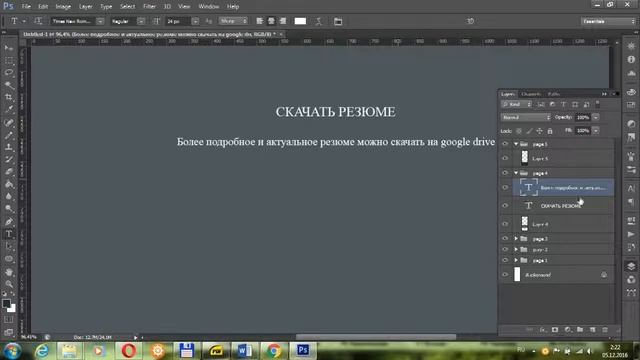This screenshot has height=360, width=640.
Task: Hide Layer 4 visibility
Action: 505,224
